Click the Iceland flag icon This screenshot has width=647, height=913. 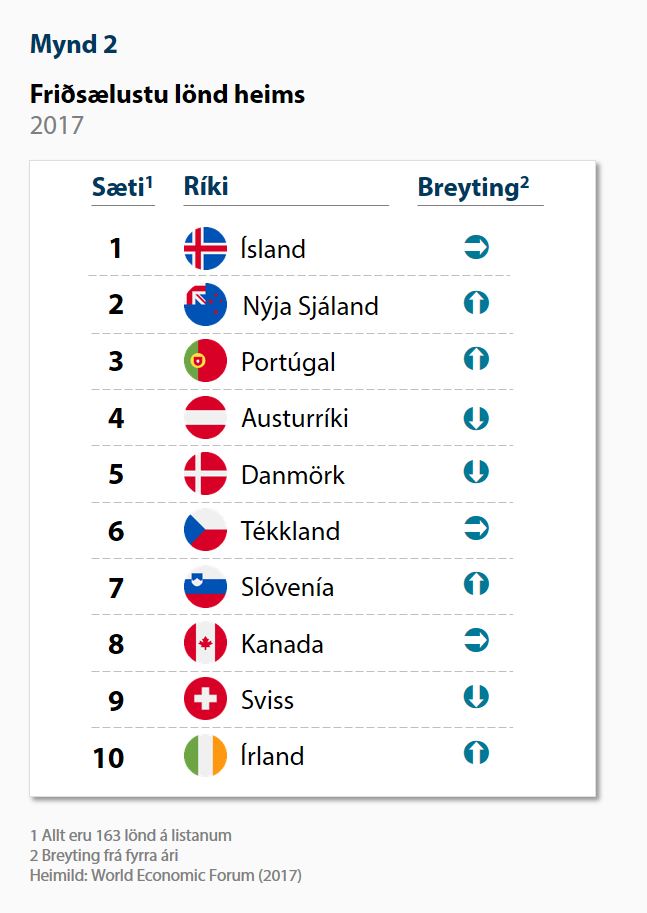click(x=205, y=249)
